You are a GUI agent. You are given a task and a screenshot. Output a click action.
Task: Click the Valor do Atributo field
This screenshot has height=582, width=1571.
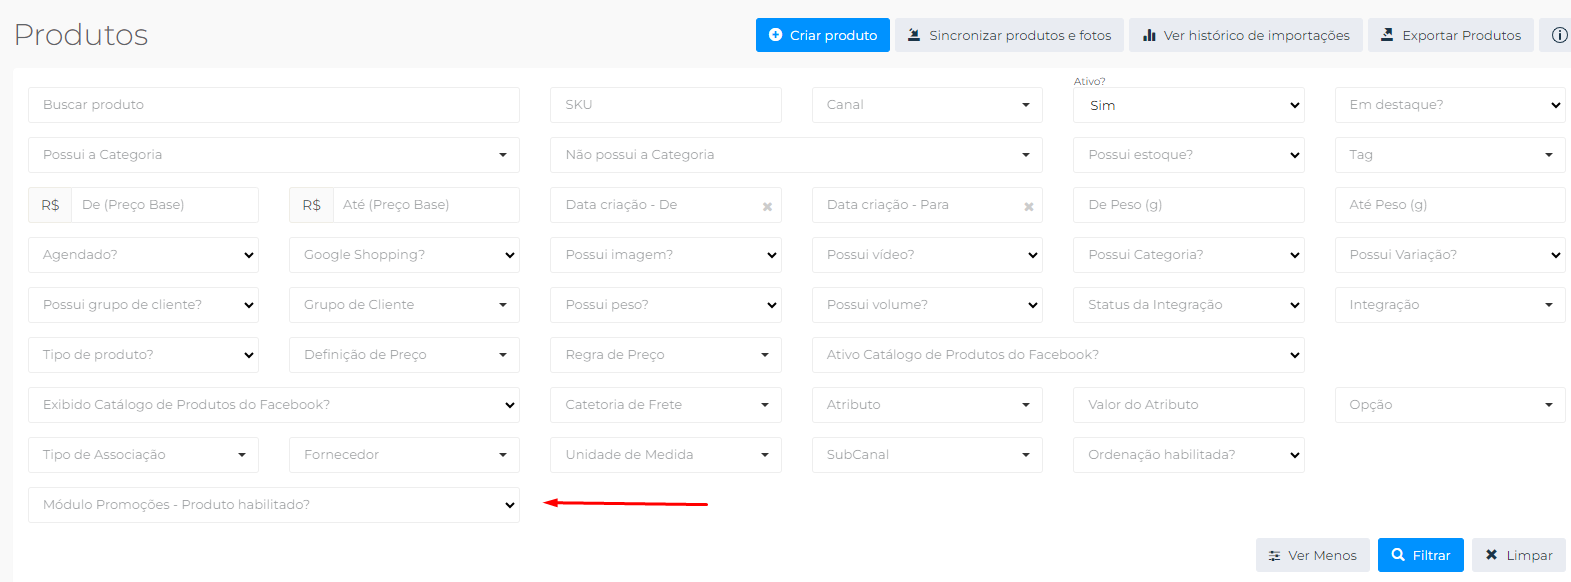1188,405
